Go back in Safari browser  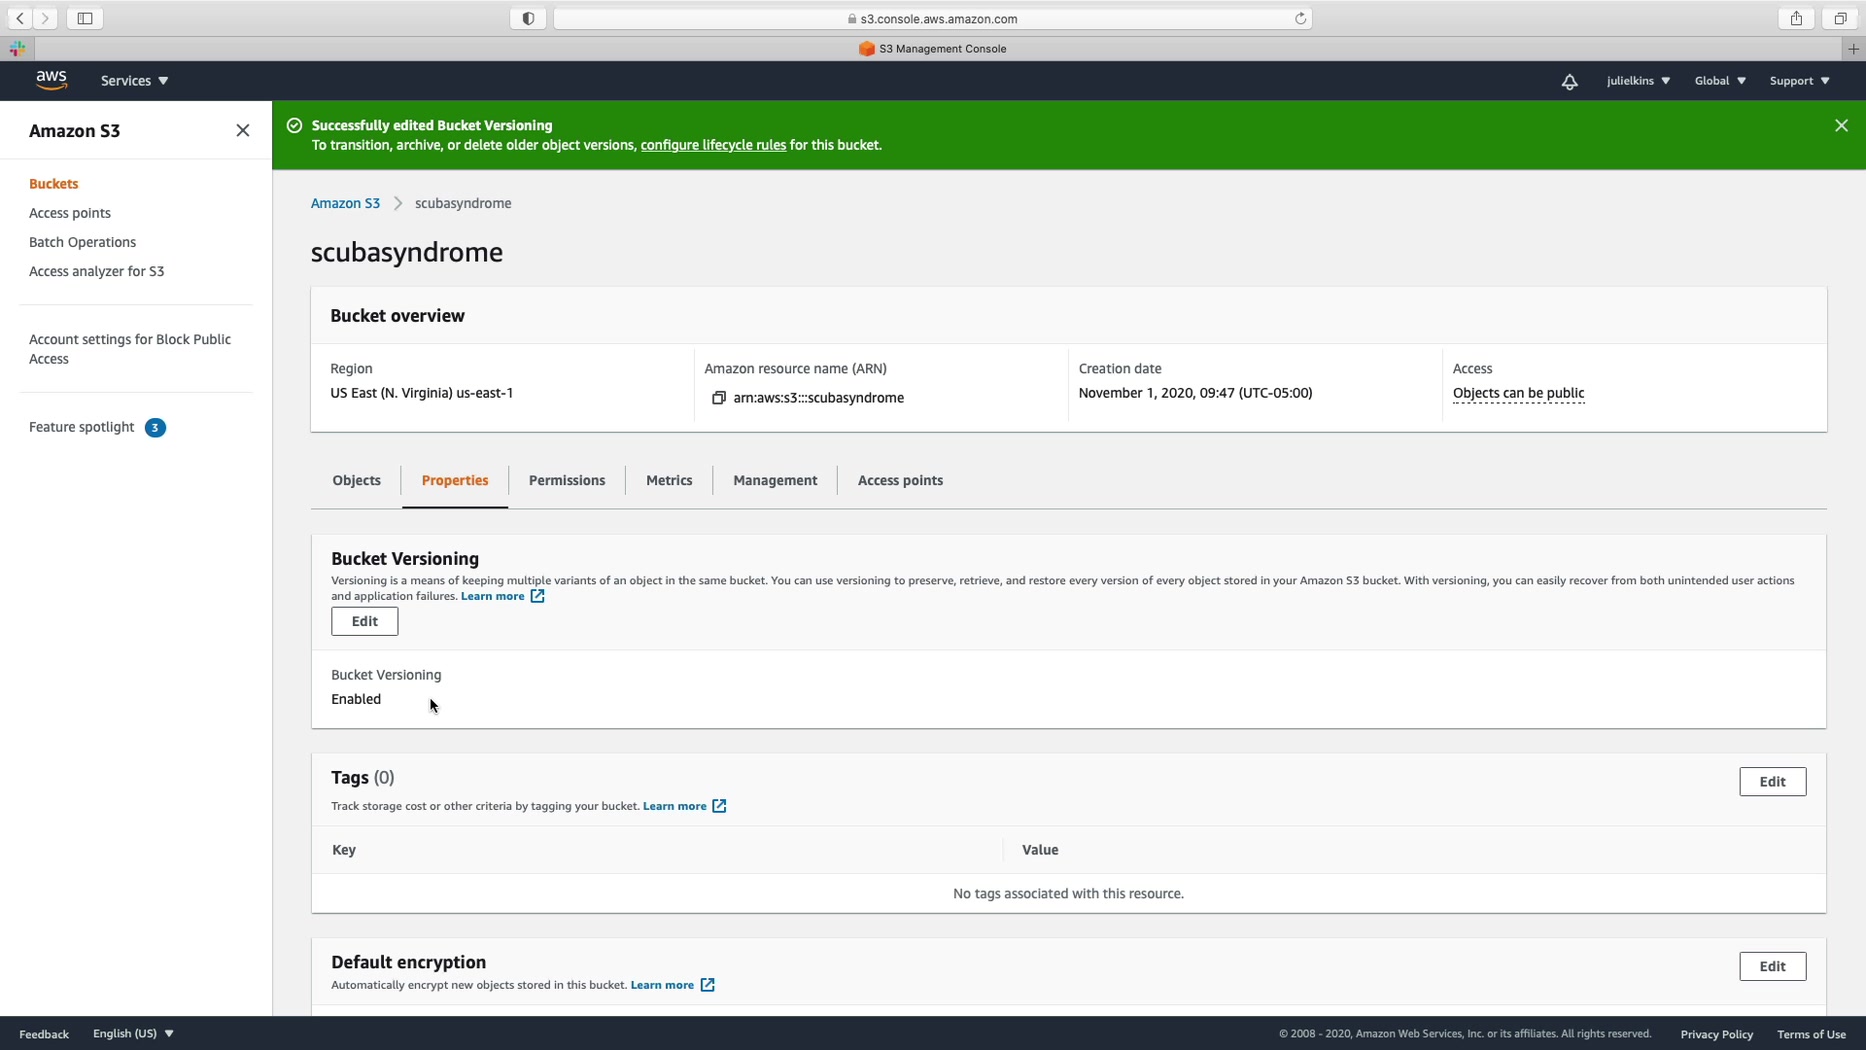pyautogui.click(x=20, y=18)
